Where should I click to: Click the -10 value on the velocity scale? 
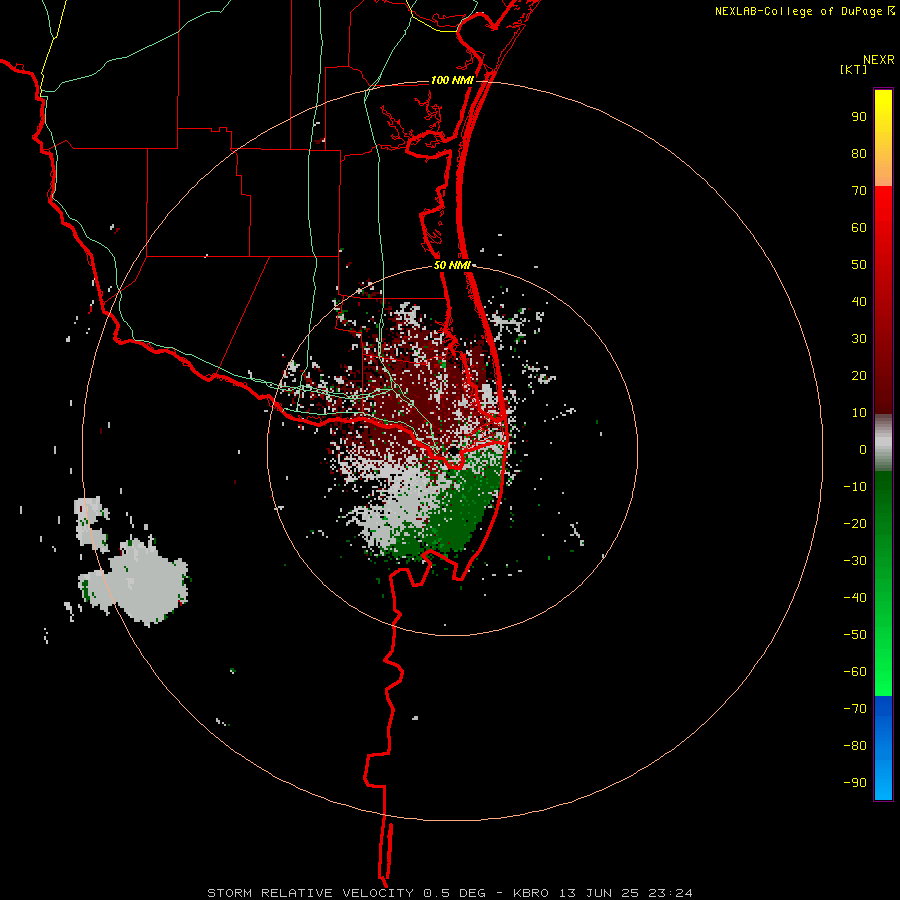pos(855,487)
